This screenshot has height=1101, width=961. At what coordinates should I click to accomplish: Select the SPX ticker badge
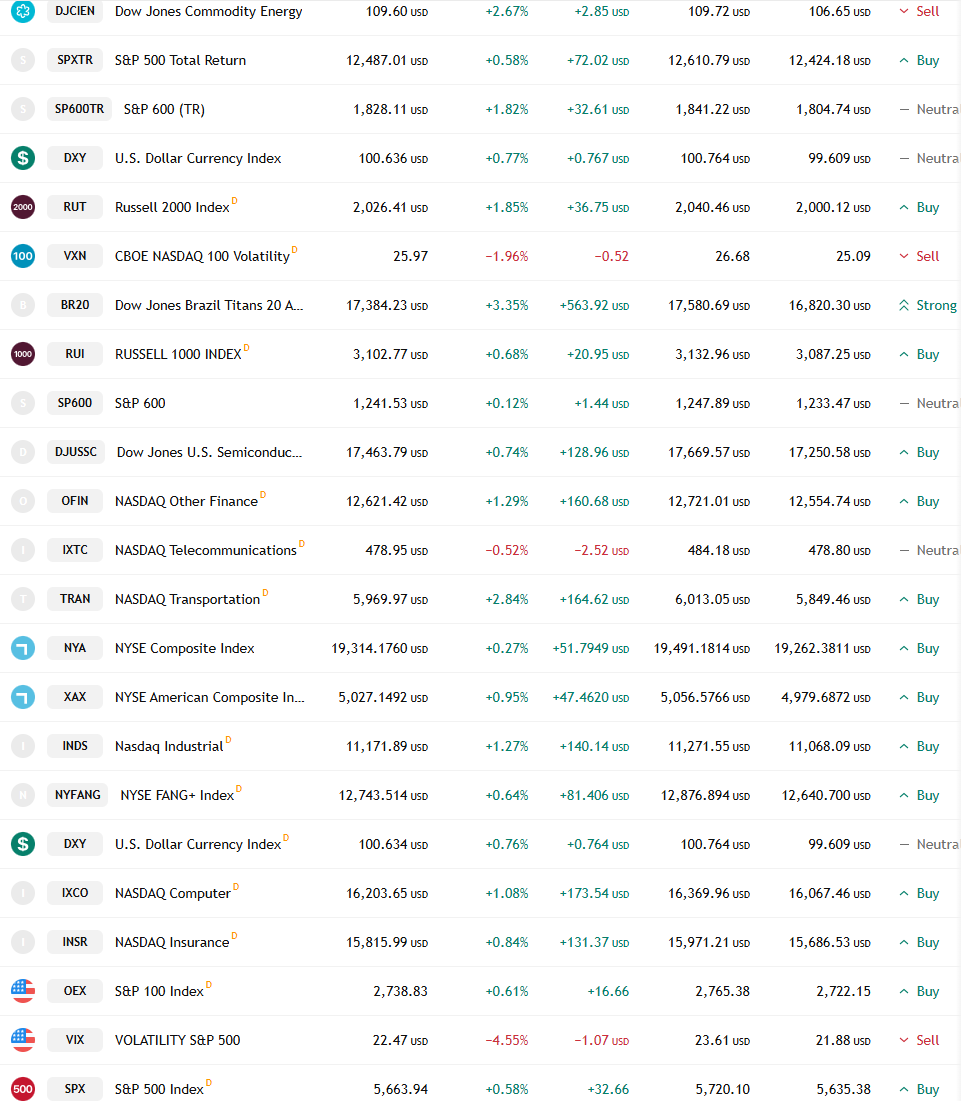(x=75, y=1089)
